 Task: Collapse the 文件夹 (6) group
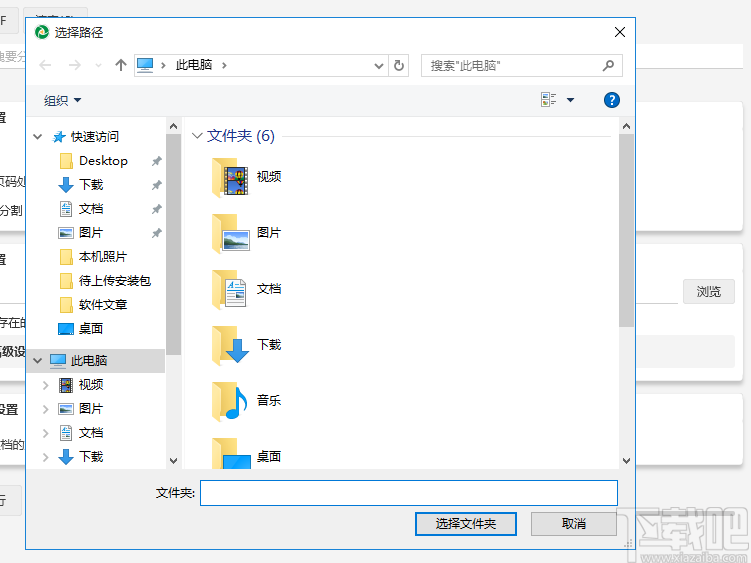(197, 136)
